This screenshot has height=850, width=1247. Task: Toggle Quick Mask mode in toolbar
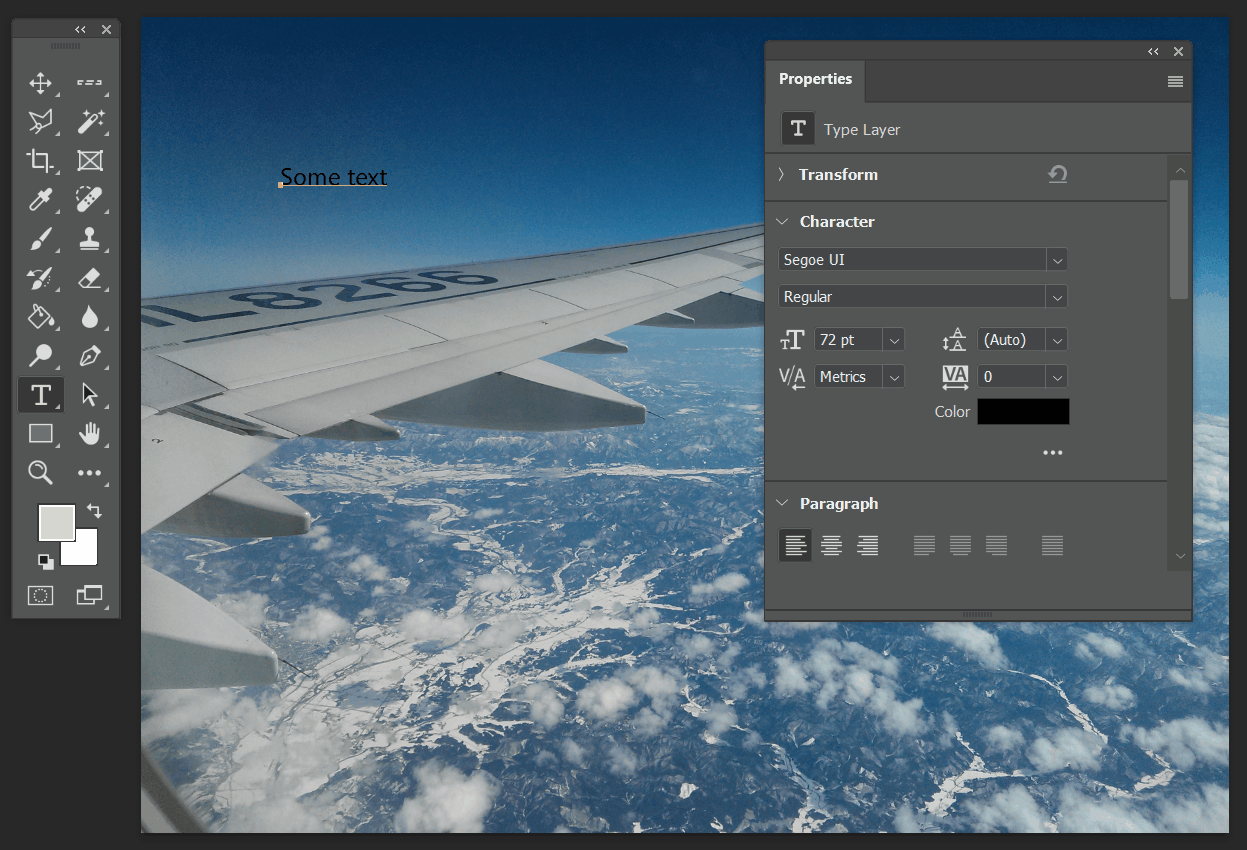[40, 595]
